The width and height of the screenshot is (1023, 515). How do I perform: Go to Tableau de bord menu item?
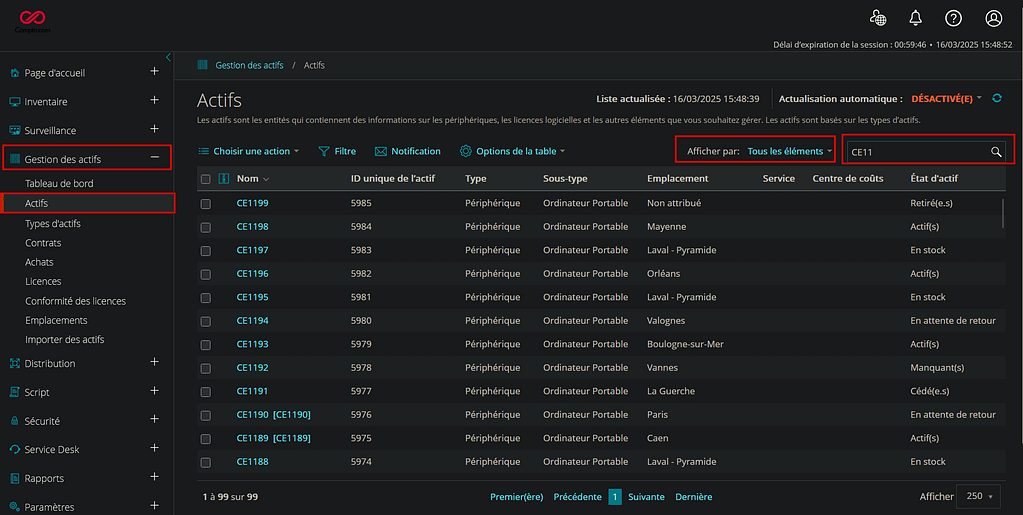pos(59,184)
